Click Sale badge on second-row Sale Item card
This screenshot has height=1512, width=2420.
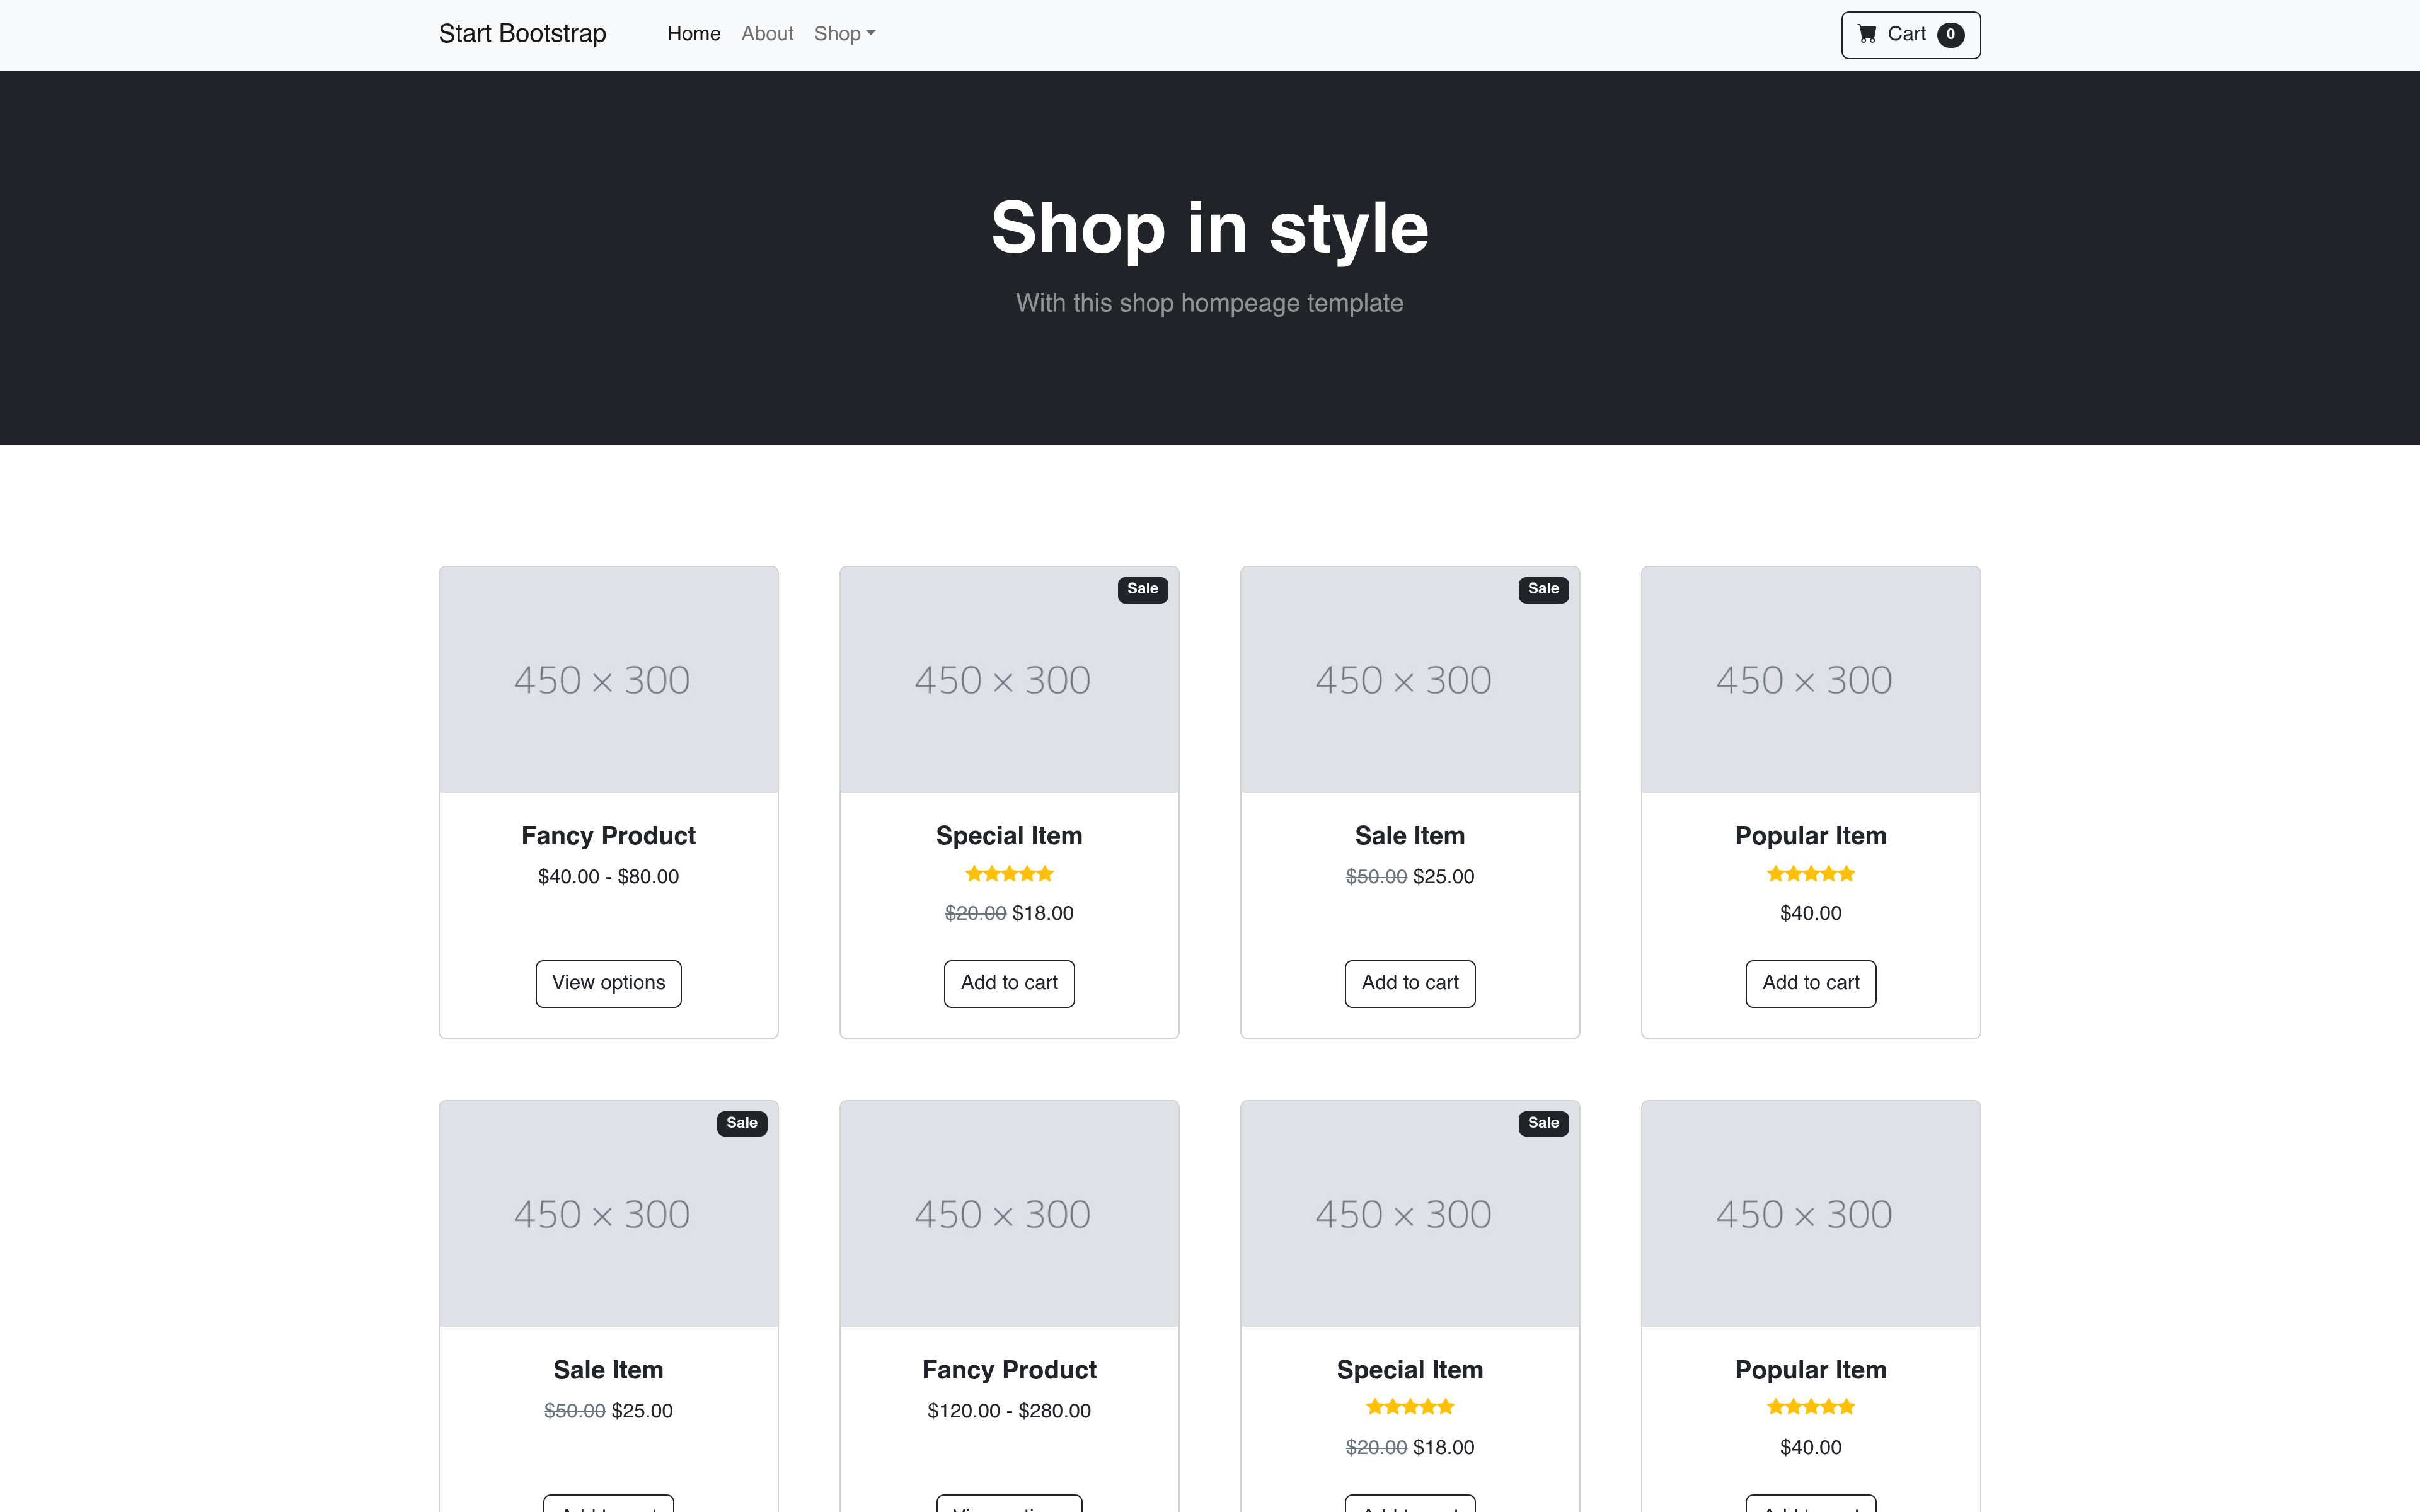pos(741,1123)
